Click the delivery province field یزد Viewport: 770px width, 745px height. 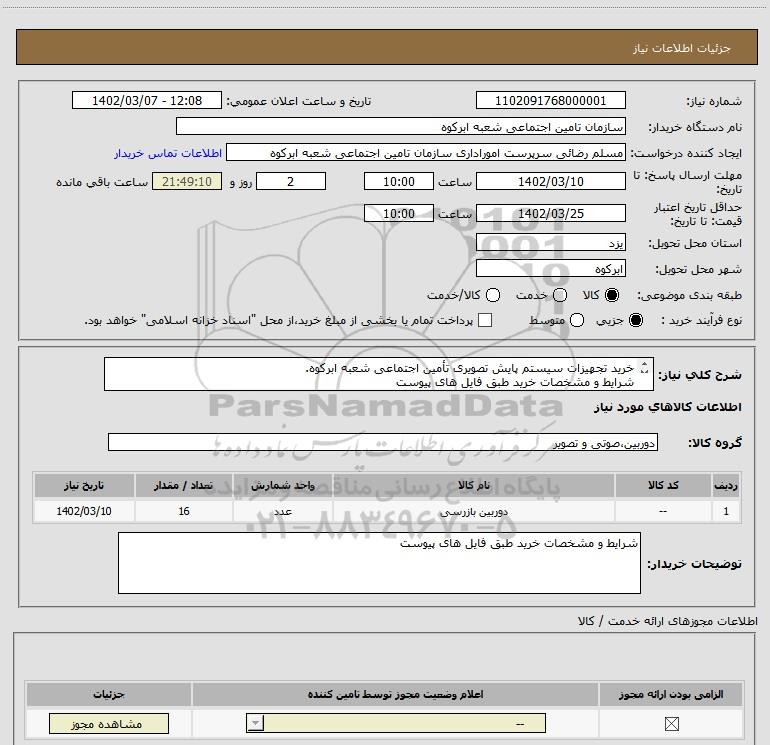point(550,243)
